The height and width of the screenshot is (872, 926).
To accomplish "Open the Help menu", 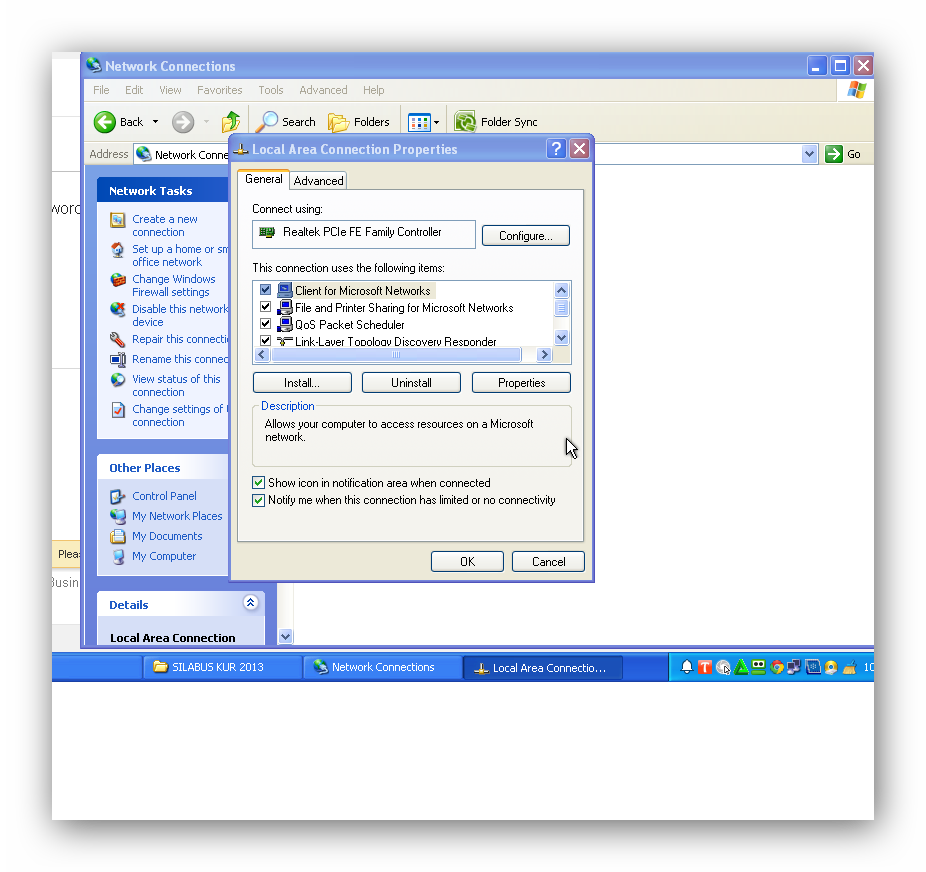I will [373, 90].
